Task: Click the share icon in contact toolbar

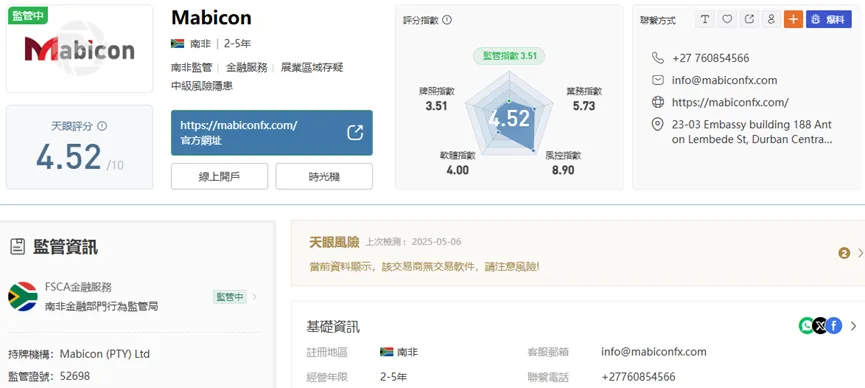Action: pyautogui.click(x=749, y=19)
